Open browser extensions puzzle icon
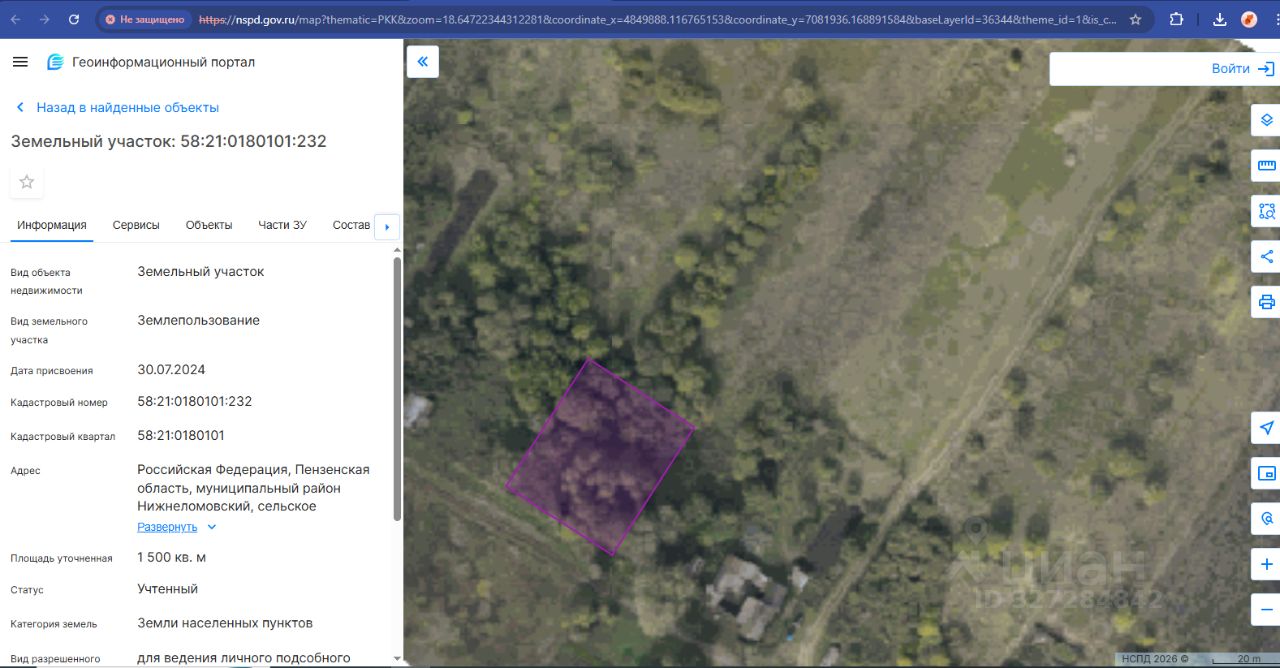The height and width of the screenshot is (668, 1280). (1176, 19)
